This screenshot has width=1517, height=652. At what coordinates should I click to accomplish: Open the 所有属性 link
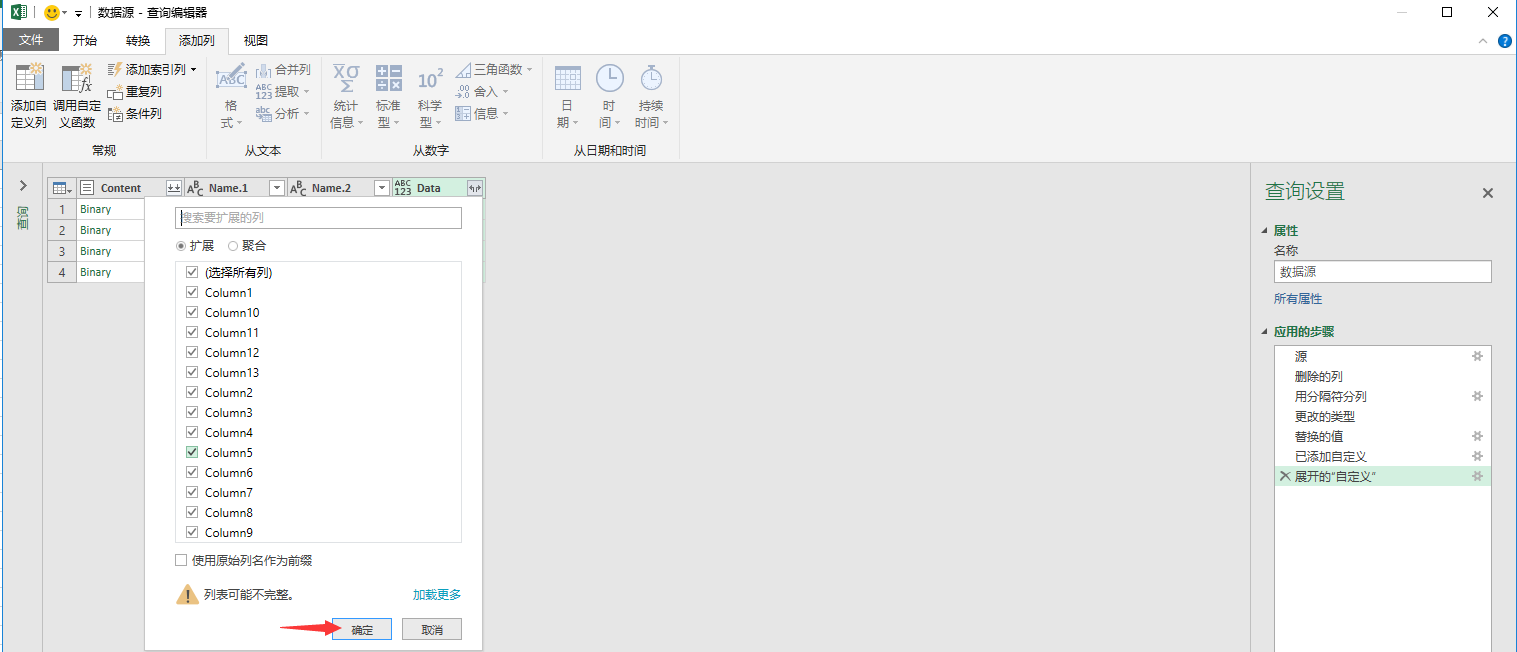[x=1298, y=299]
